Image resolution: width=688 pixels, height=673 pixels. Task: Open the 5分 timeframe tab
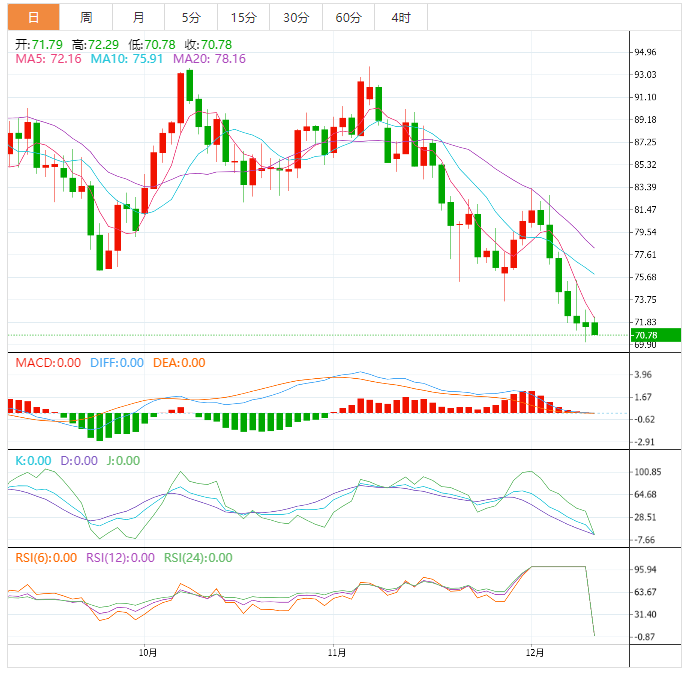(x=190, y=17)
